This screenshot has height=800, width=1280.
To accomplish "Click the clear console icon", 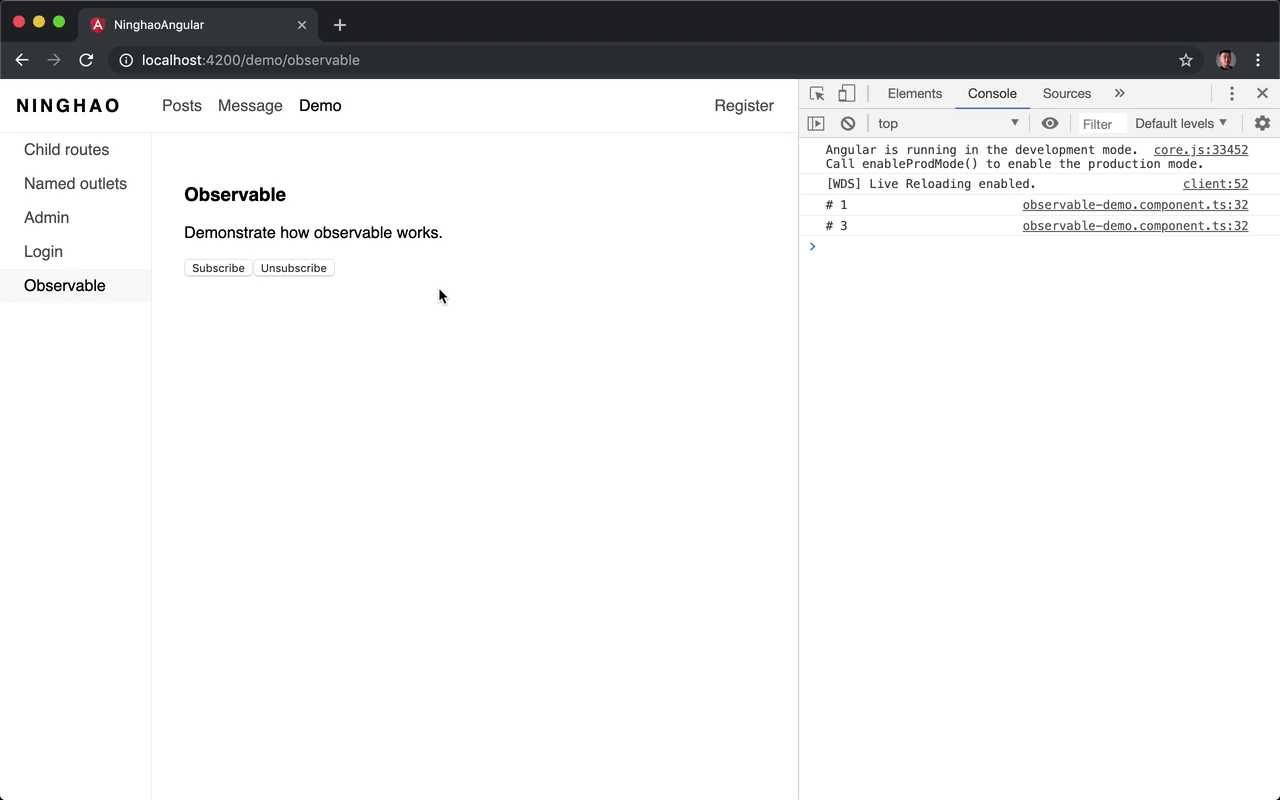I will (x=848, y=123).
